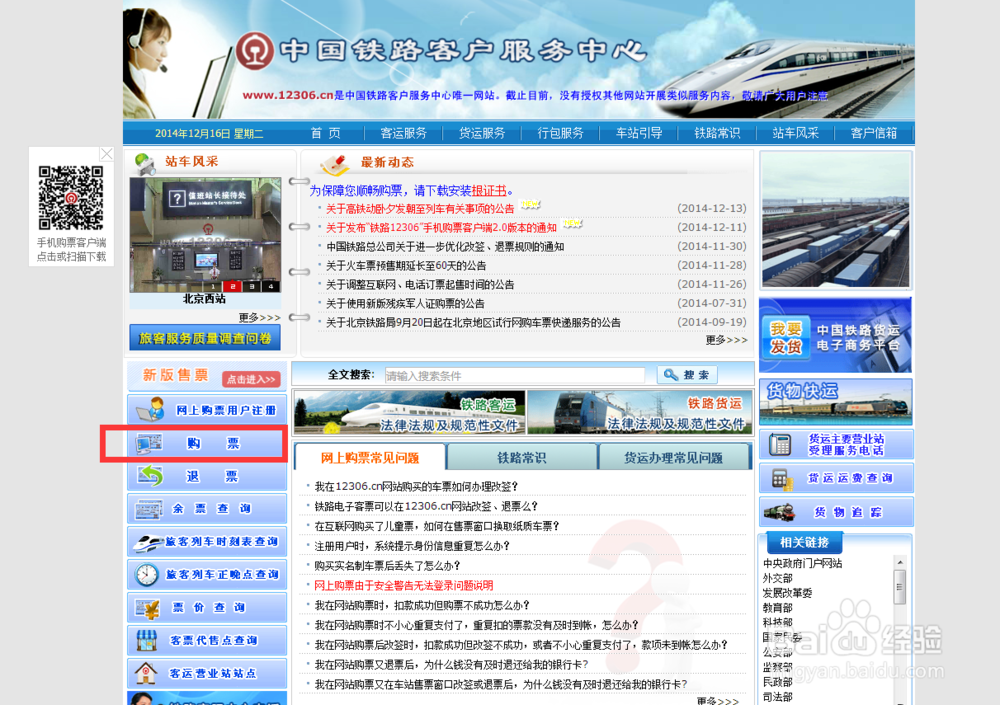This screenshot has width=1000, height=705.
Task: Open FAQ 购买实名制车票后丢失了怎么办
Action: 388,565
